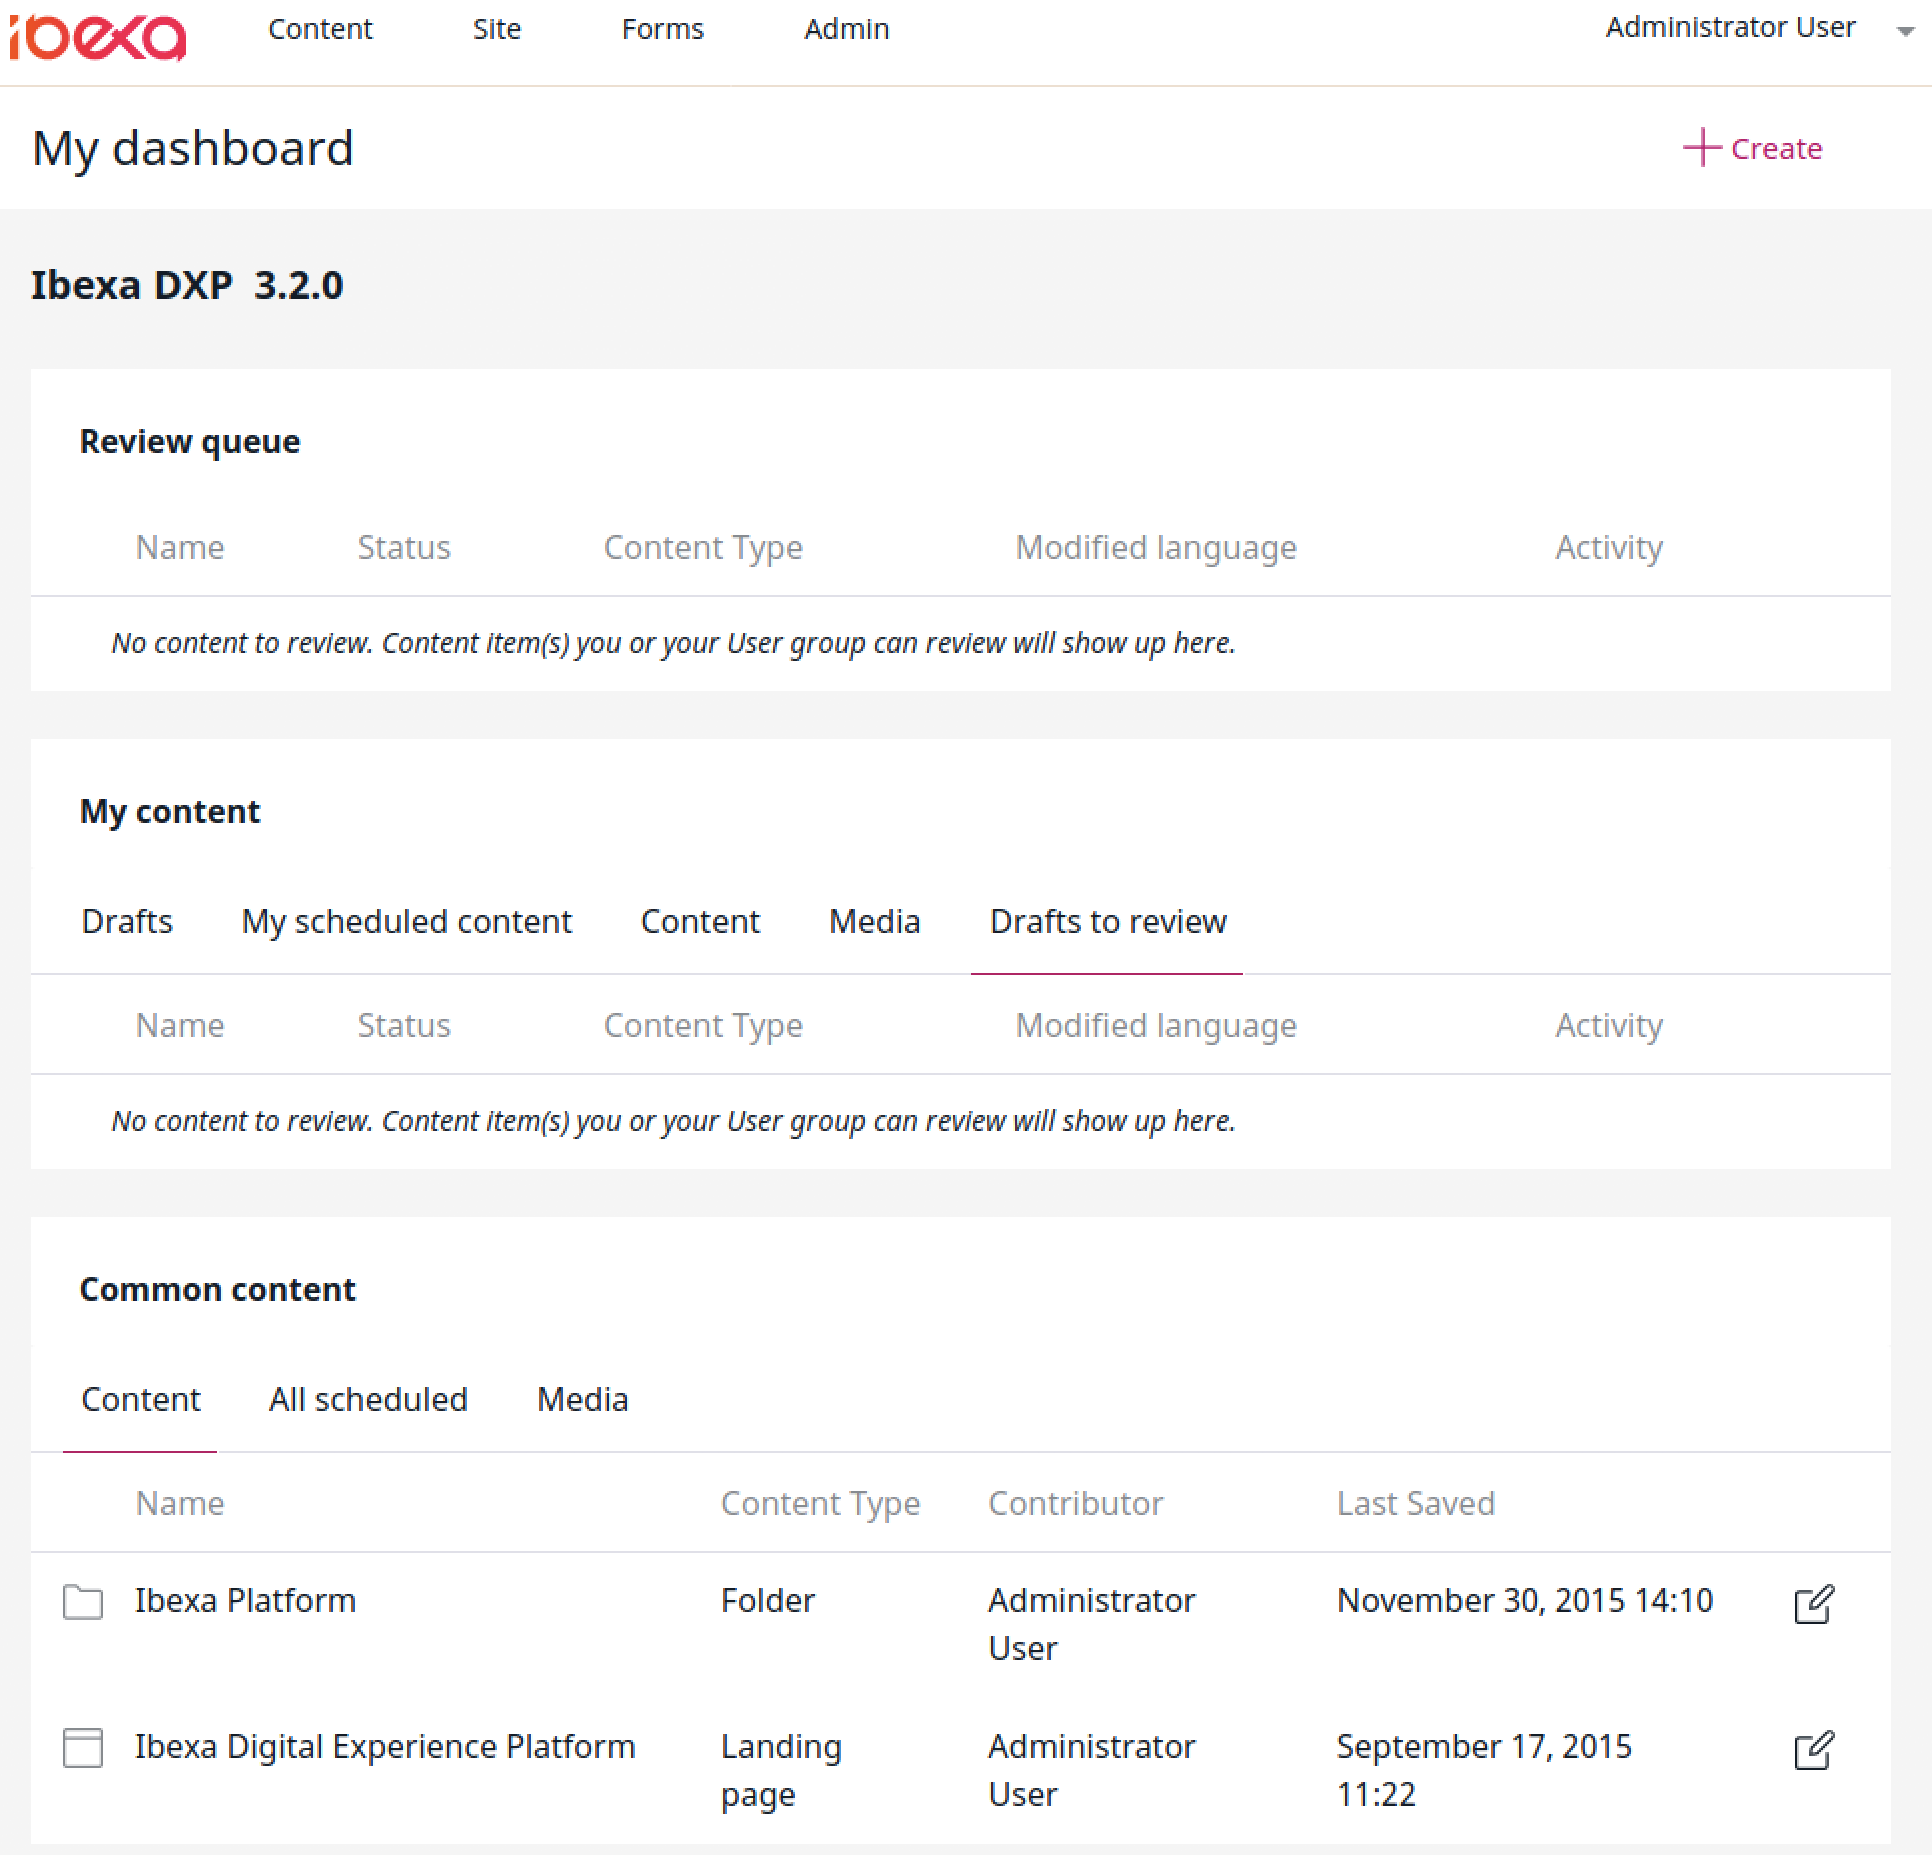The image size is (1932, 1855).
Task: Click Content Type header in Common content
Action: pos(820,1504)
